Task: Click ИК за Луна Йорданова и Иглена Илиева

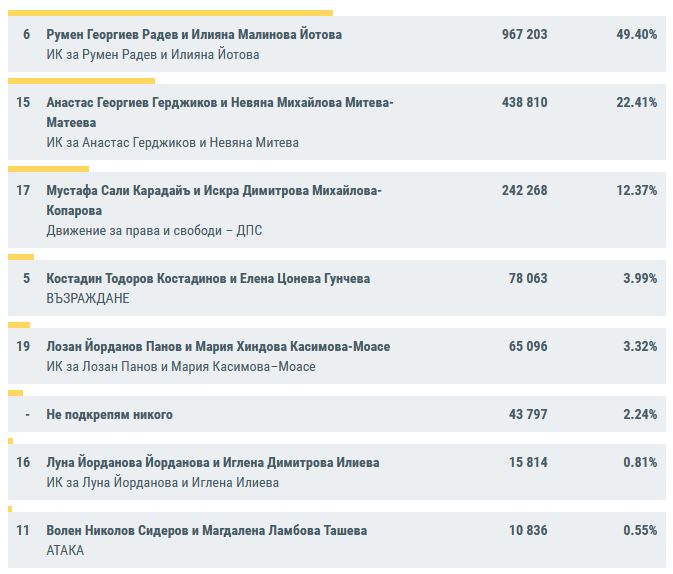Action: (162, 483)
